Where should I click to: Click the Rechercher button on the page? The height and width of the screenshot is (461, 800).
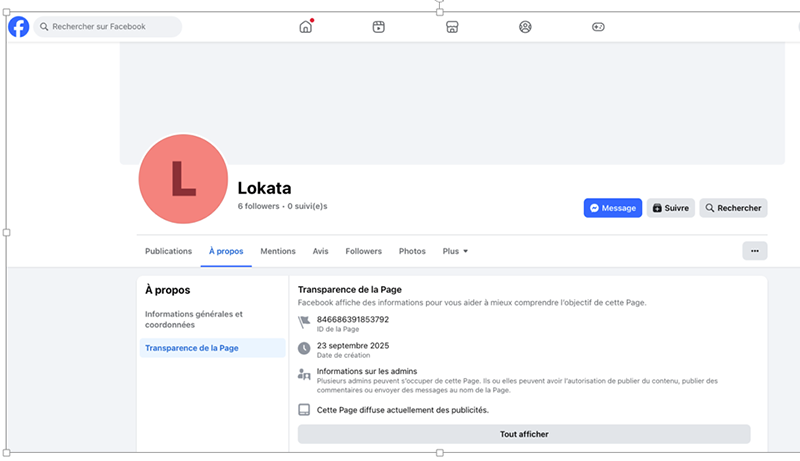(733, 208)
